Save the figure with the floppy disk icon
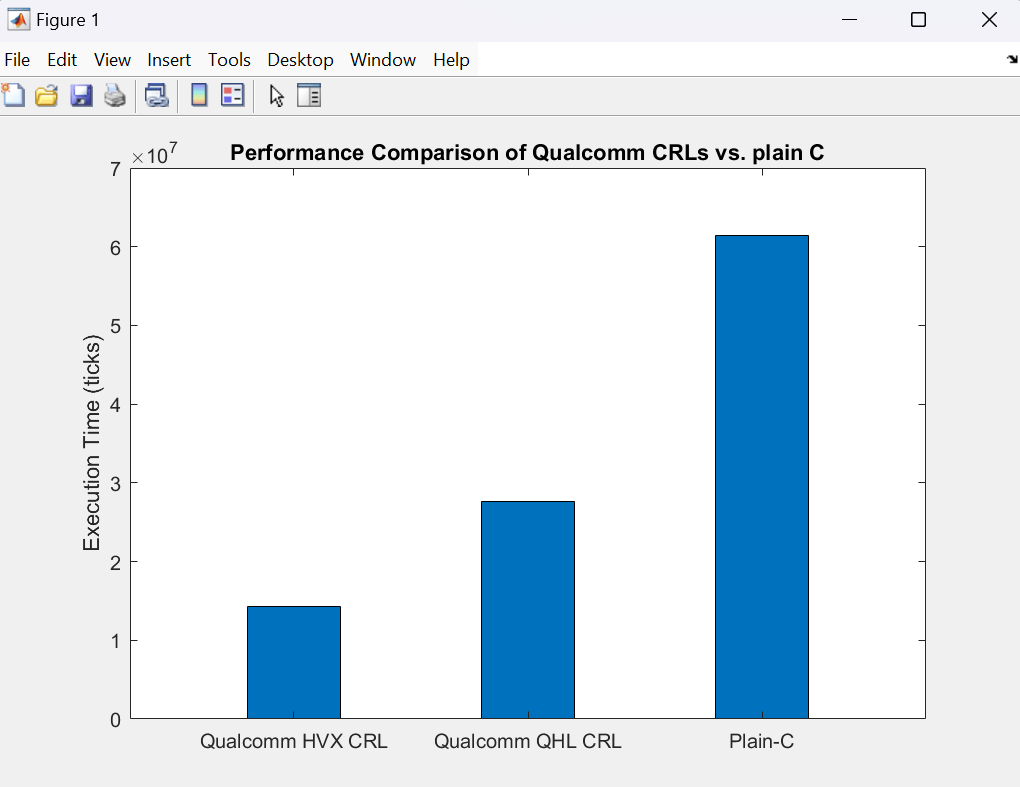Viewport: 1020px width, 787px height. (81, 95)
